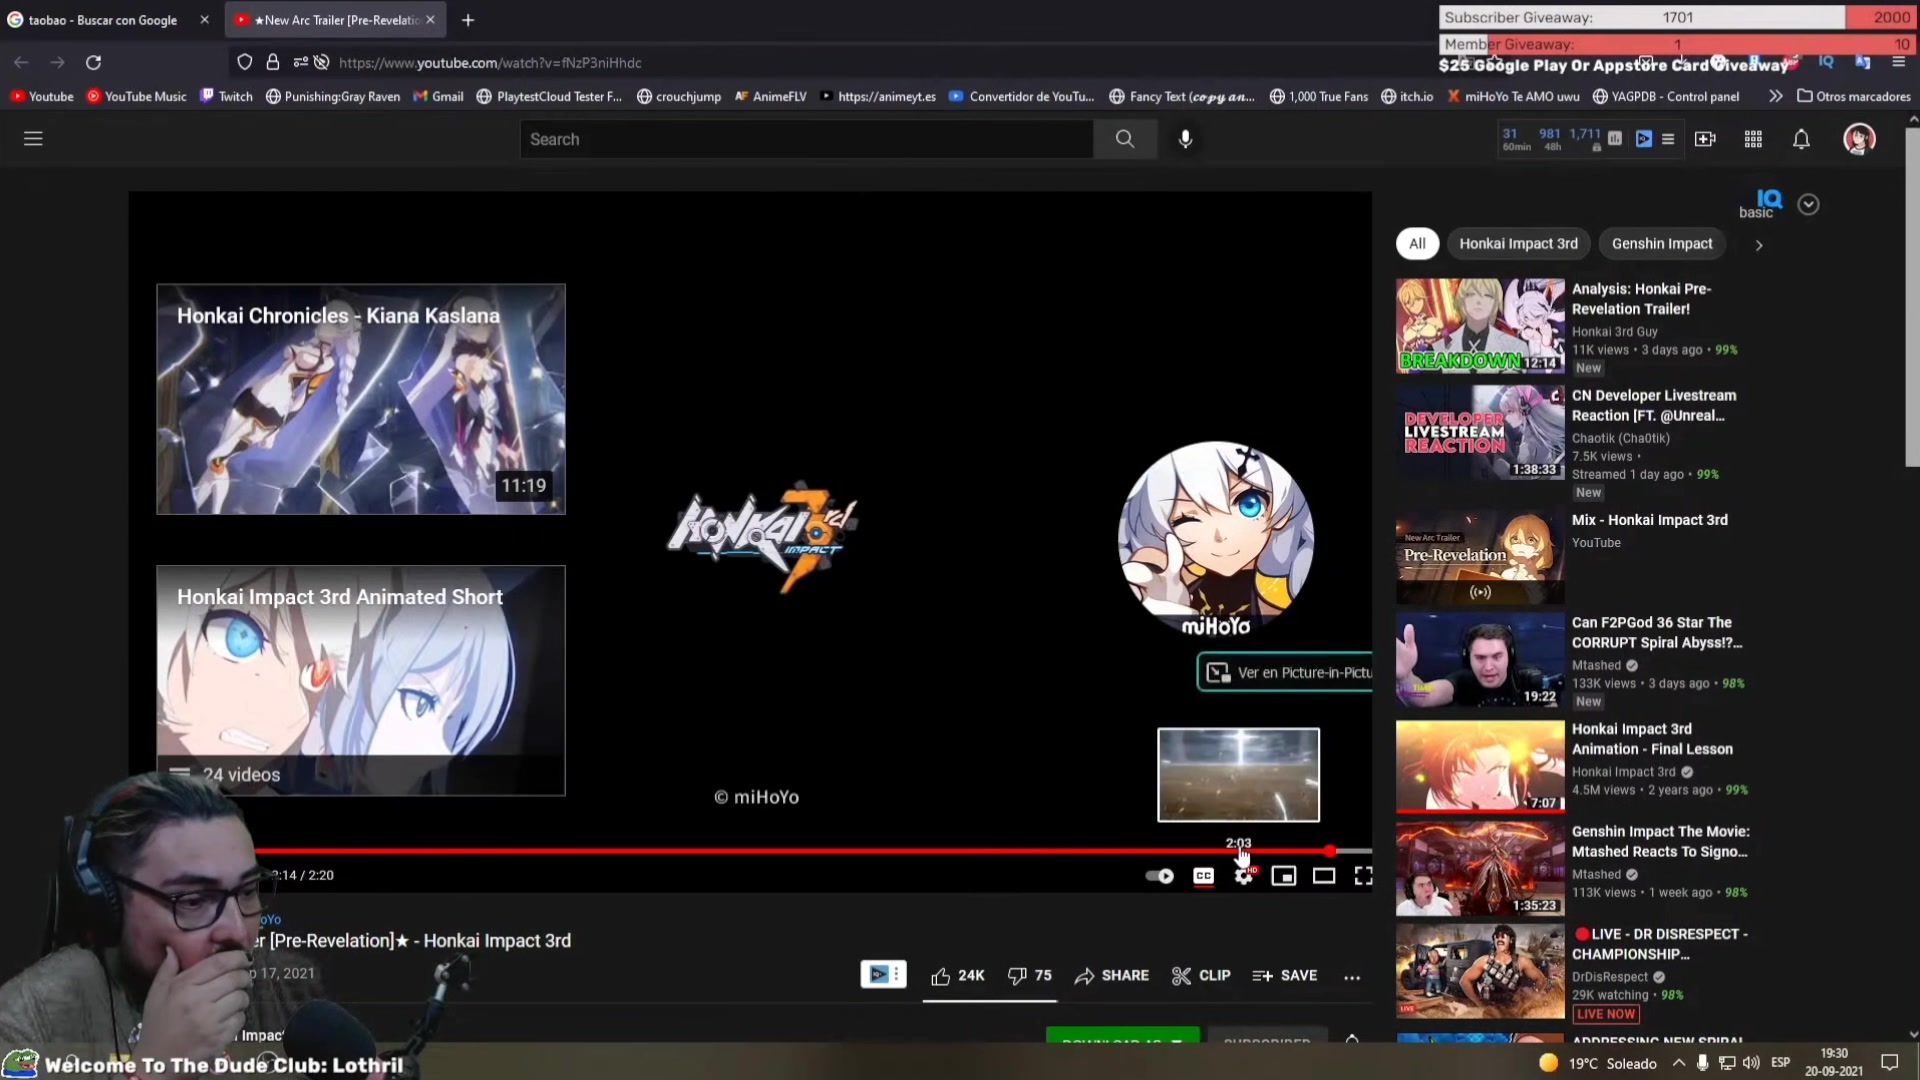The height and width of the screenshot is (1080, 1920).
Task: Open the notifications bell
Action: (x=1801, y=139)
